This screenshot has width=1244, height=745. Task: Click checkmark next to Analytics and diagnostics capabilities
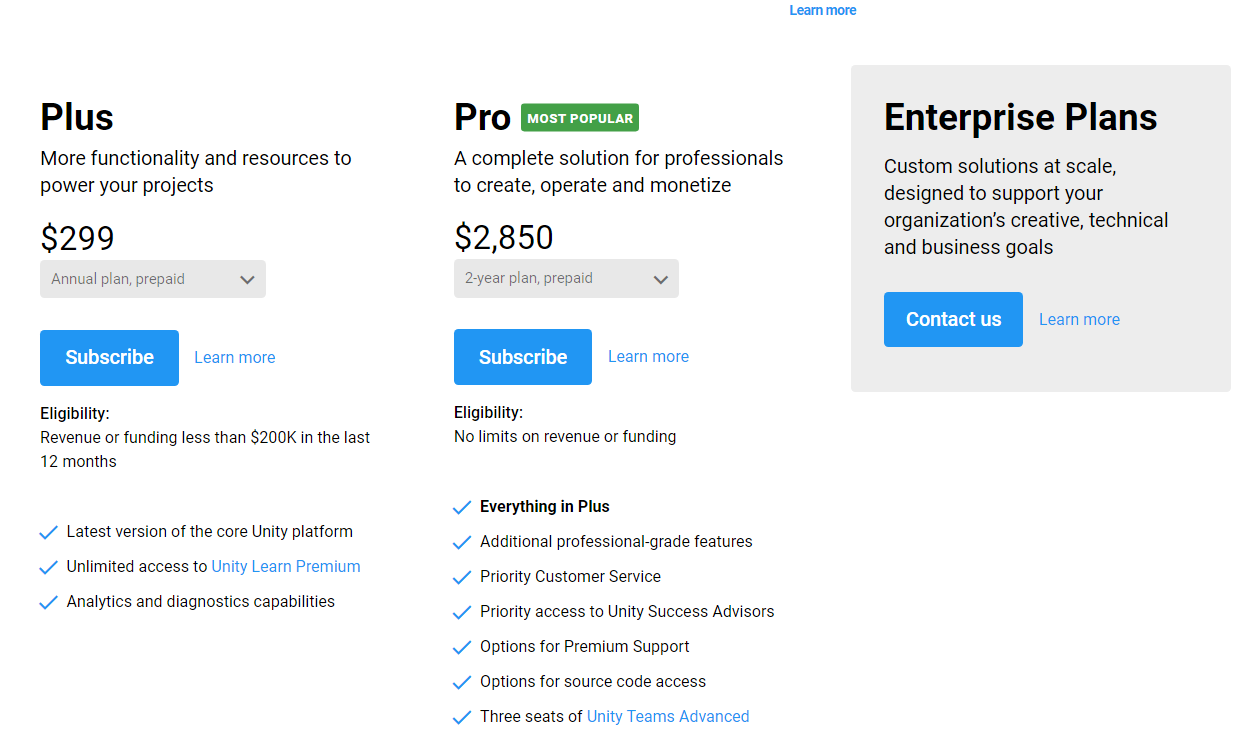pyautogui.click(x=48, y=603)
